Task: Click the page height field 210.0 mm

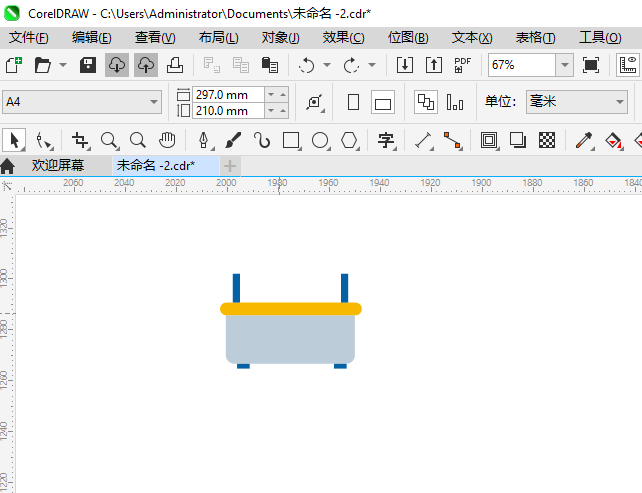Action: [228, 111]
